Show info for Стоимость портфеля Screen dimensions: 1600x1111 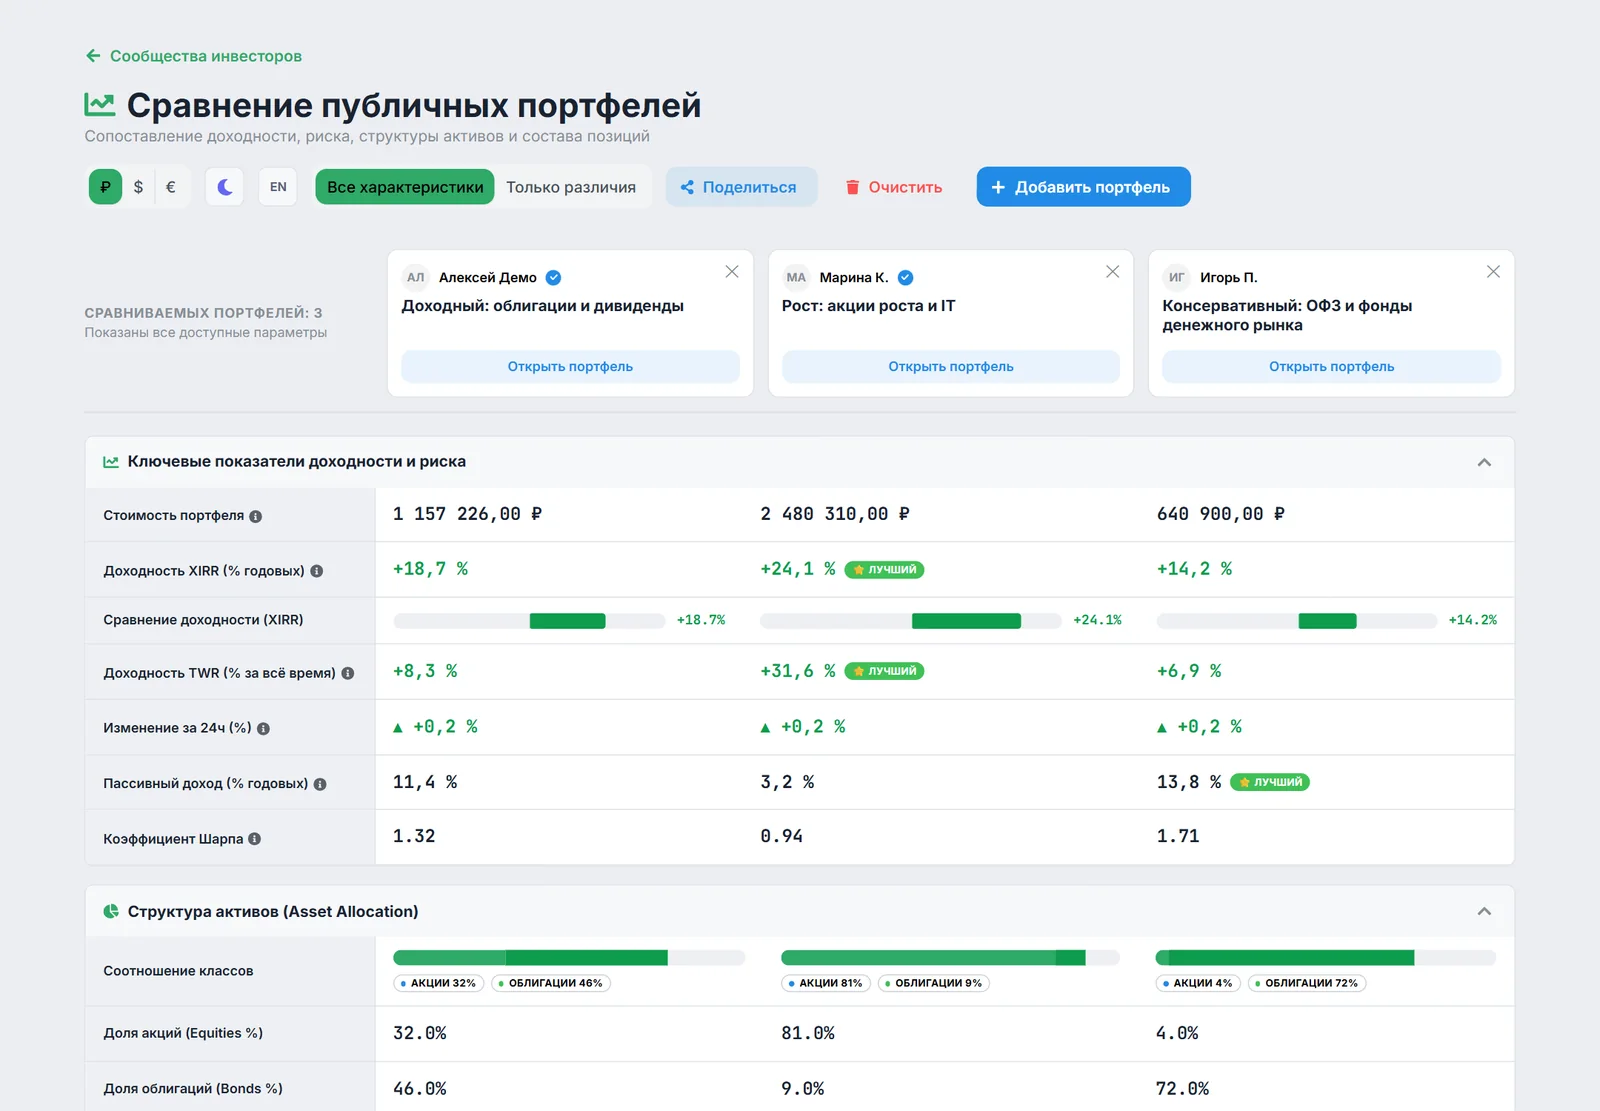[256, 516]
